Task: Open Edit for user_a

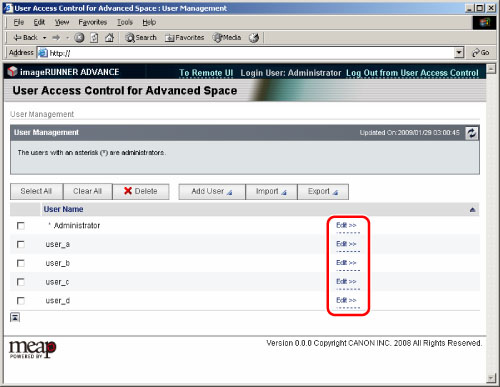Action: click(346, 244)
